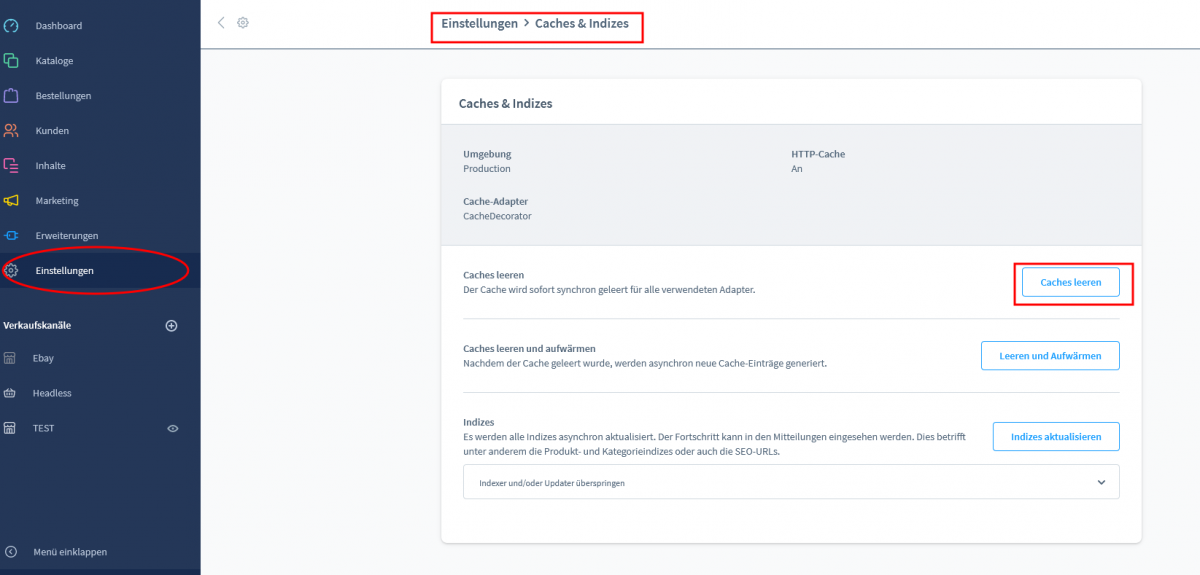The height and width of the screenshot is (575, 1200).
Task: Open Marketing via the megaphone icon
Action: pyautogui.click(x=11, y=201)
